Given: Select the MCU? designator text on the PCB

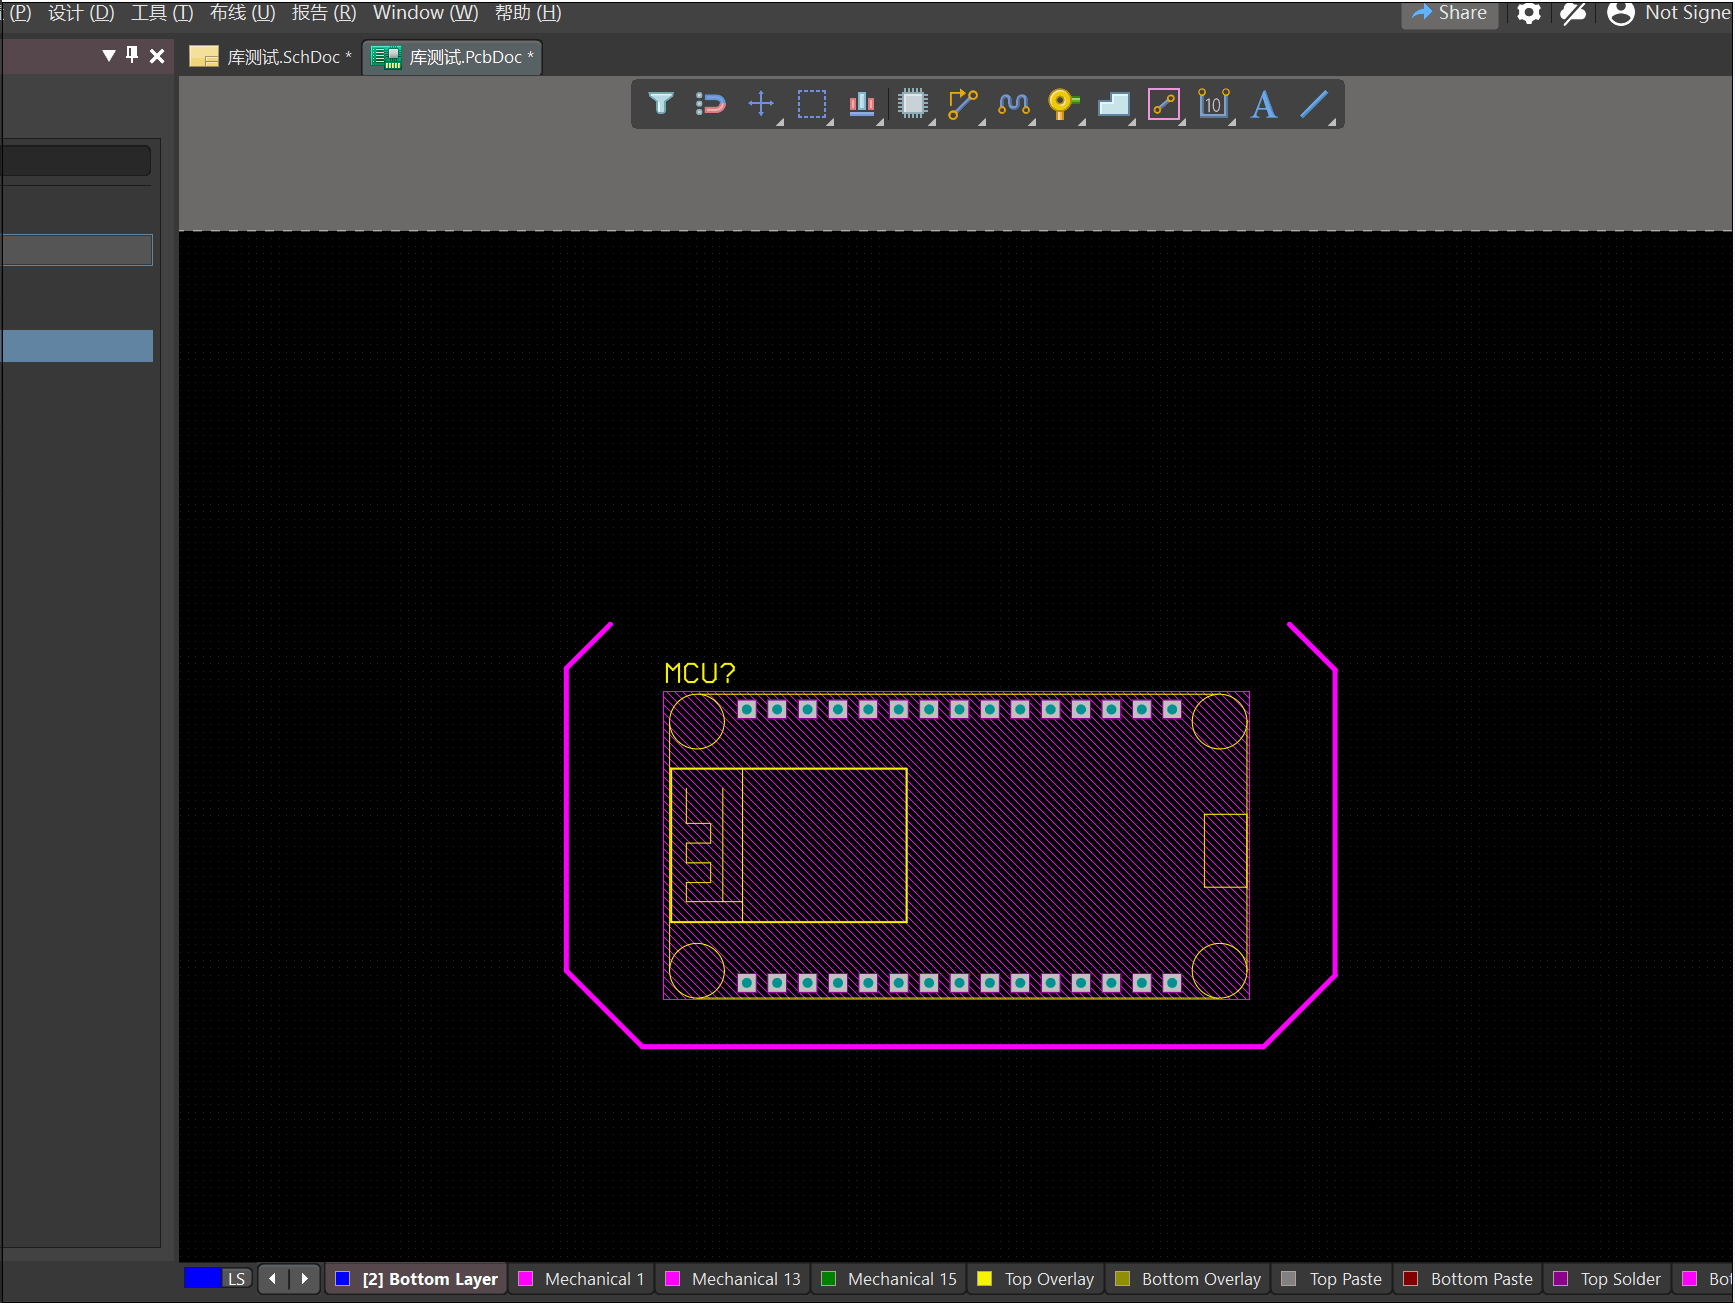Looking at the screenshot, I should [700, 673].
